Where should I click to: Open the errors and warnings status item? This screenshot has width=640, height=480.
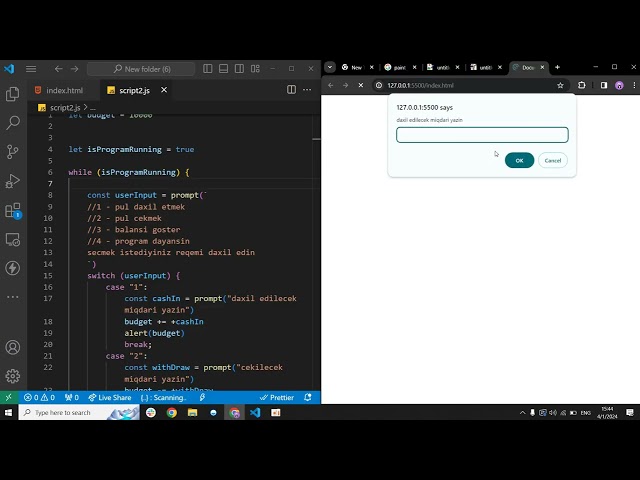pyautogui.click(x=39, y=398)
